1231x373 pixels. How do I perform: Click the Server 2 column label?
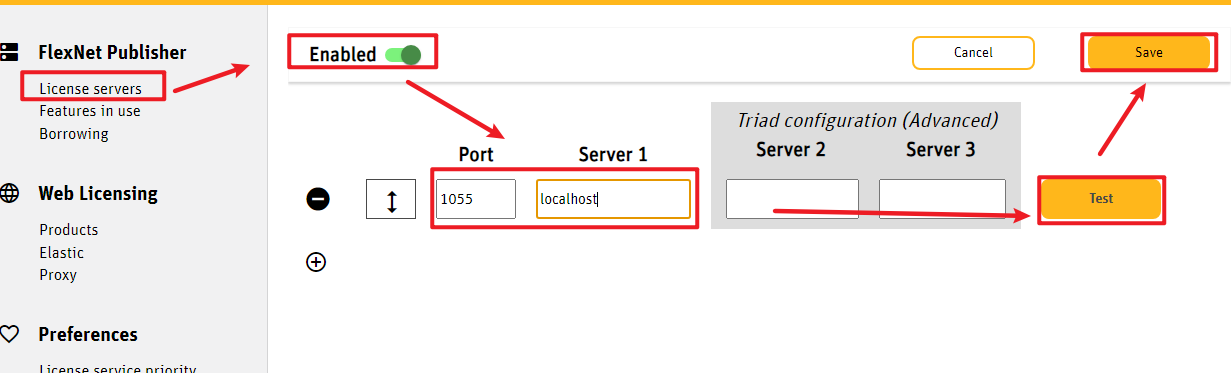pyautogui.click(x=790, y=150)
